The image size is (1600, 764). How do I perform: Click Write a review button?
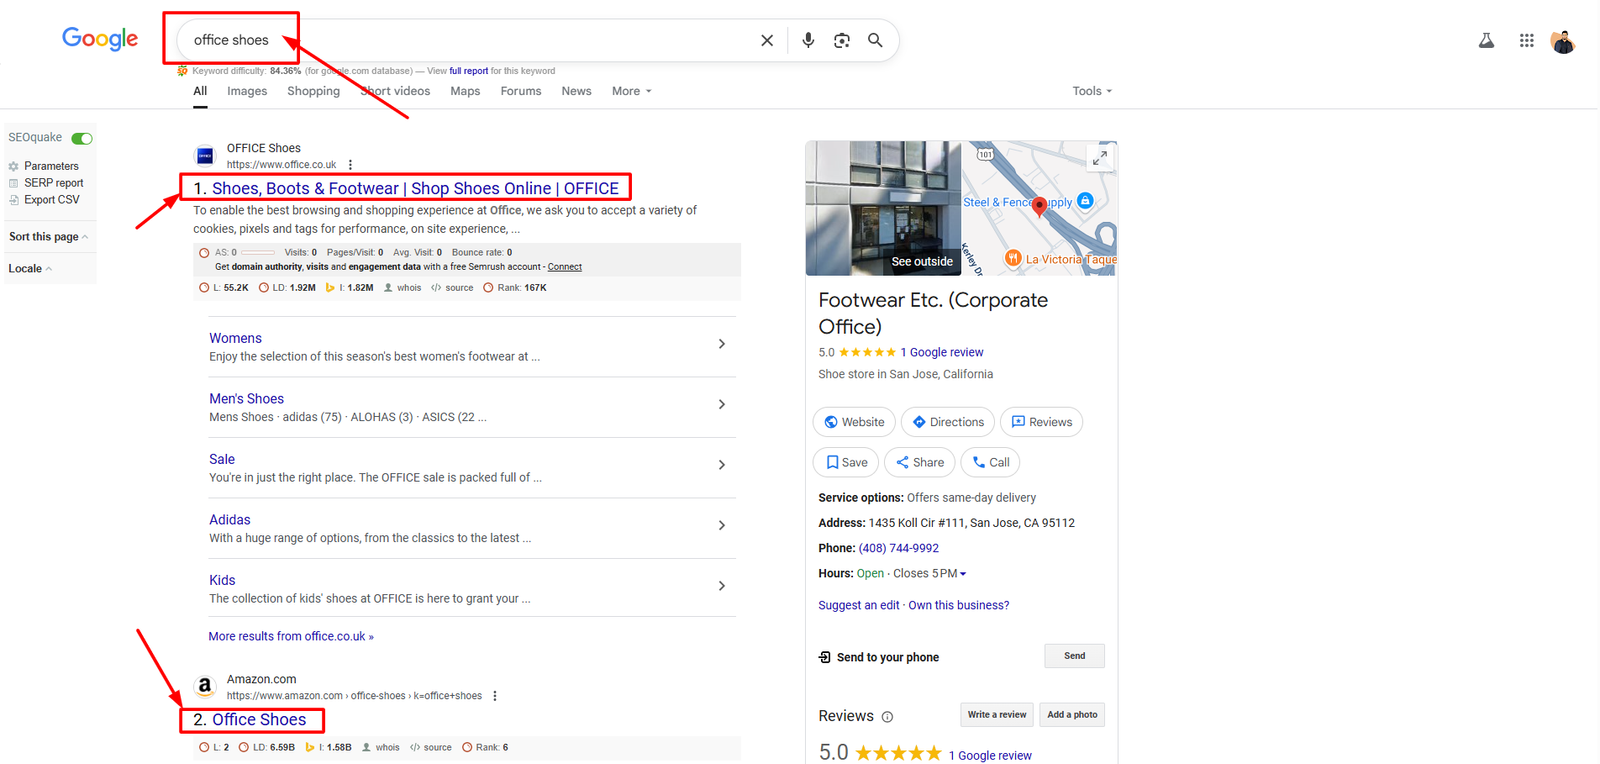click(x=997, y=715)
